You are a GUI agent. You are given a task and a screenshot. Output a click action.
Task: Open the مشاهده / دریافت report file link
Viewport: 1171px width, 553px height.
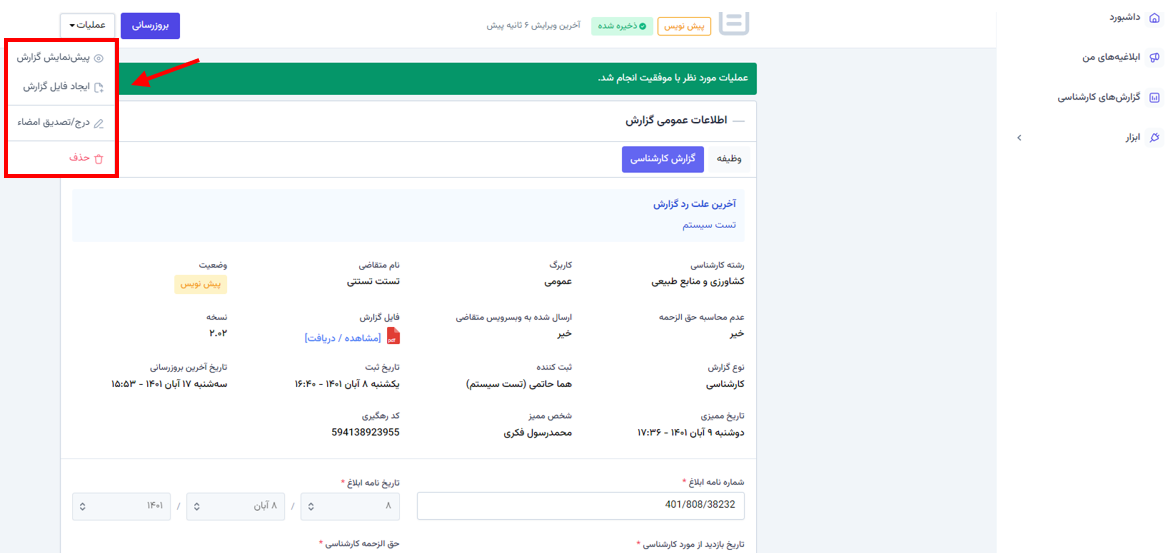point(343,338)
